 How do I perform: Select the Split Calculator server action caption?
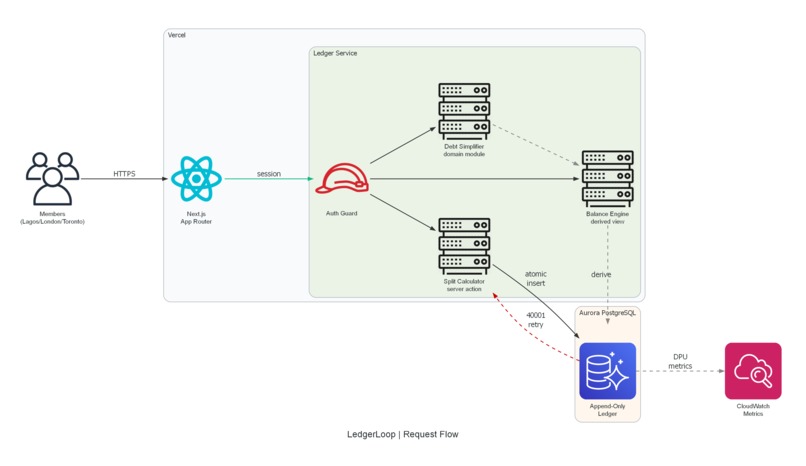464,285
